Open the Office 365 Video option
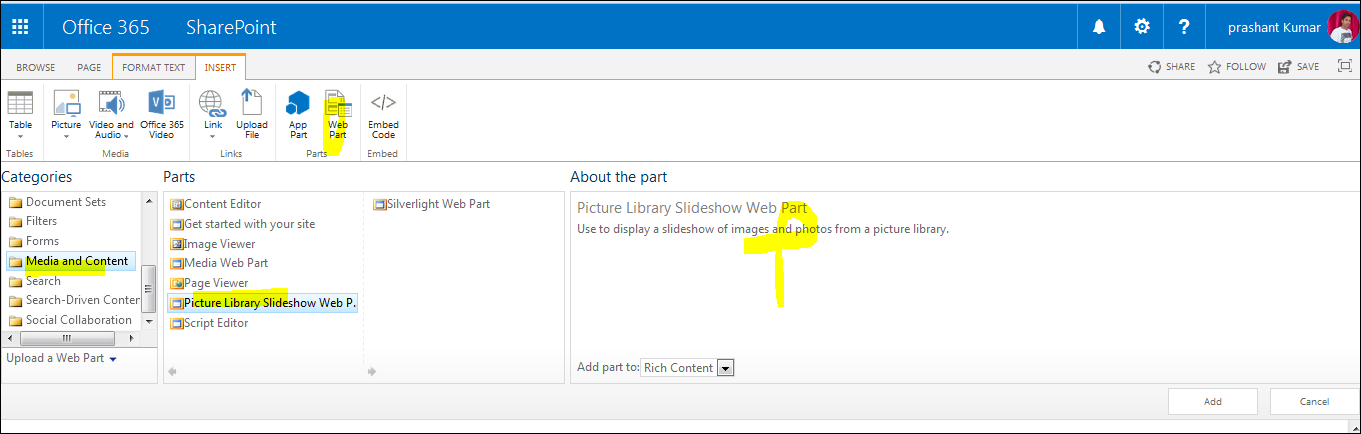 pos(162,115)
